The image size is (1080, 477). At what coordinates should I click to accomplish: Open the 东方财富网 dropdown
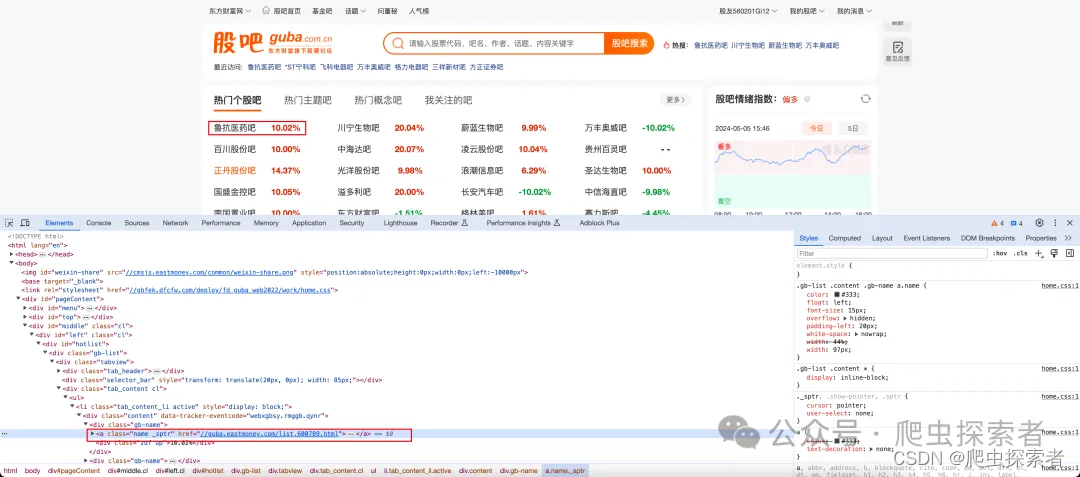pyautogui.click(x=230, y=11)
